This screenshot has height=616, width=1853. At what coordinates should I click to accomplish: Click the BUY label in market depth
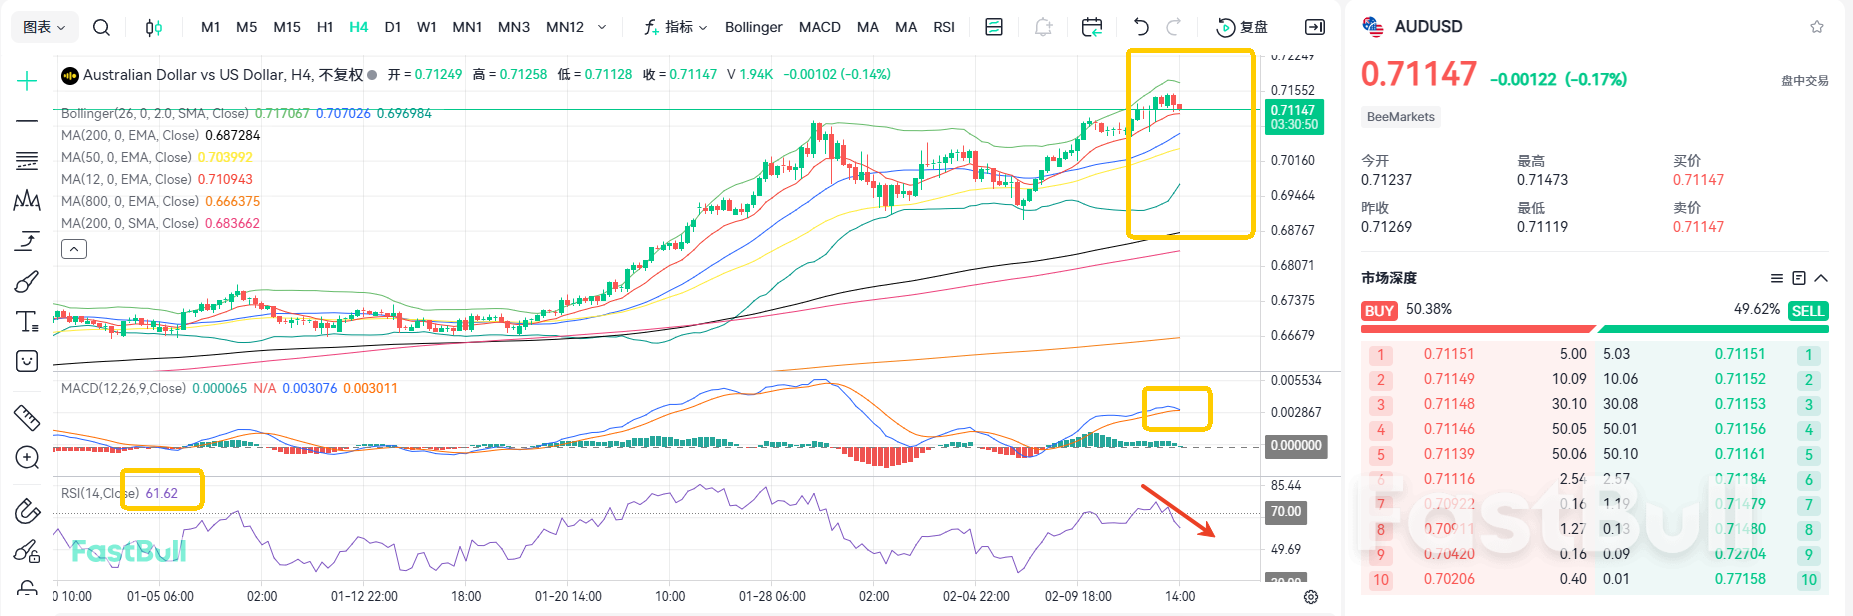tap(1379, 311)
